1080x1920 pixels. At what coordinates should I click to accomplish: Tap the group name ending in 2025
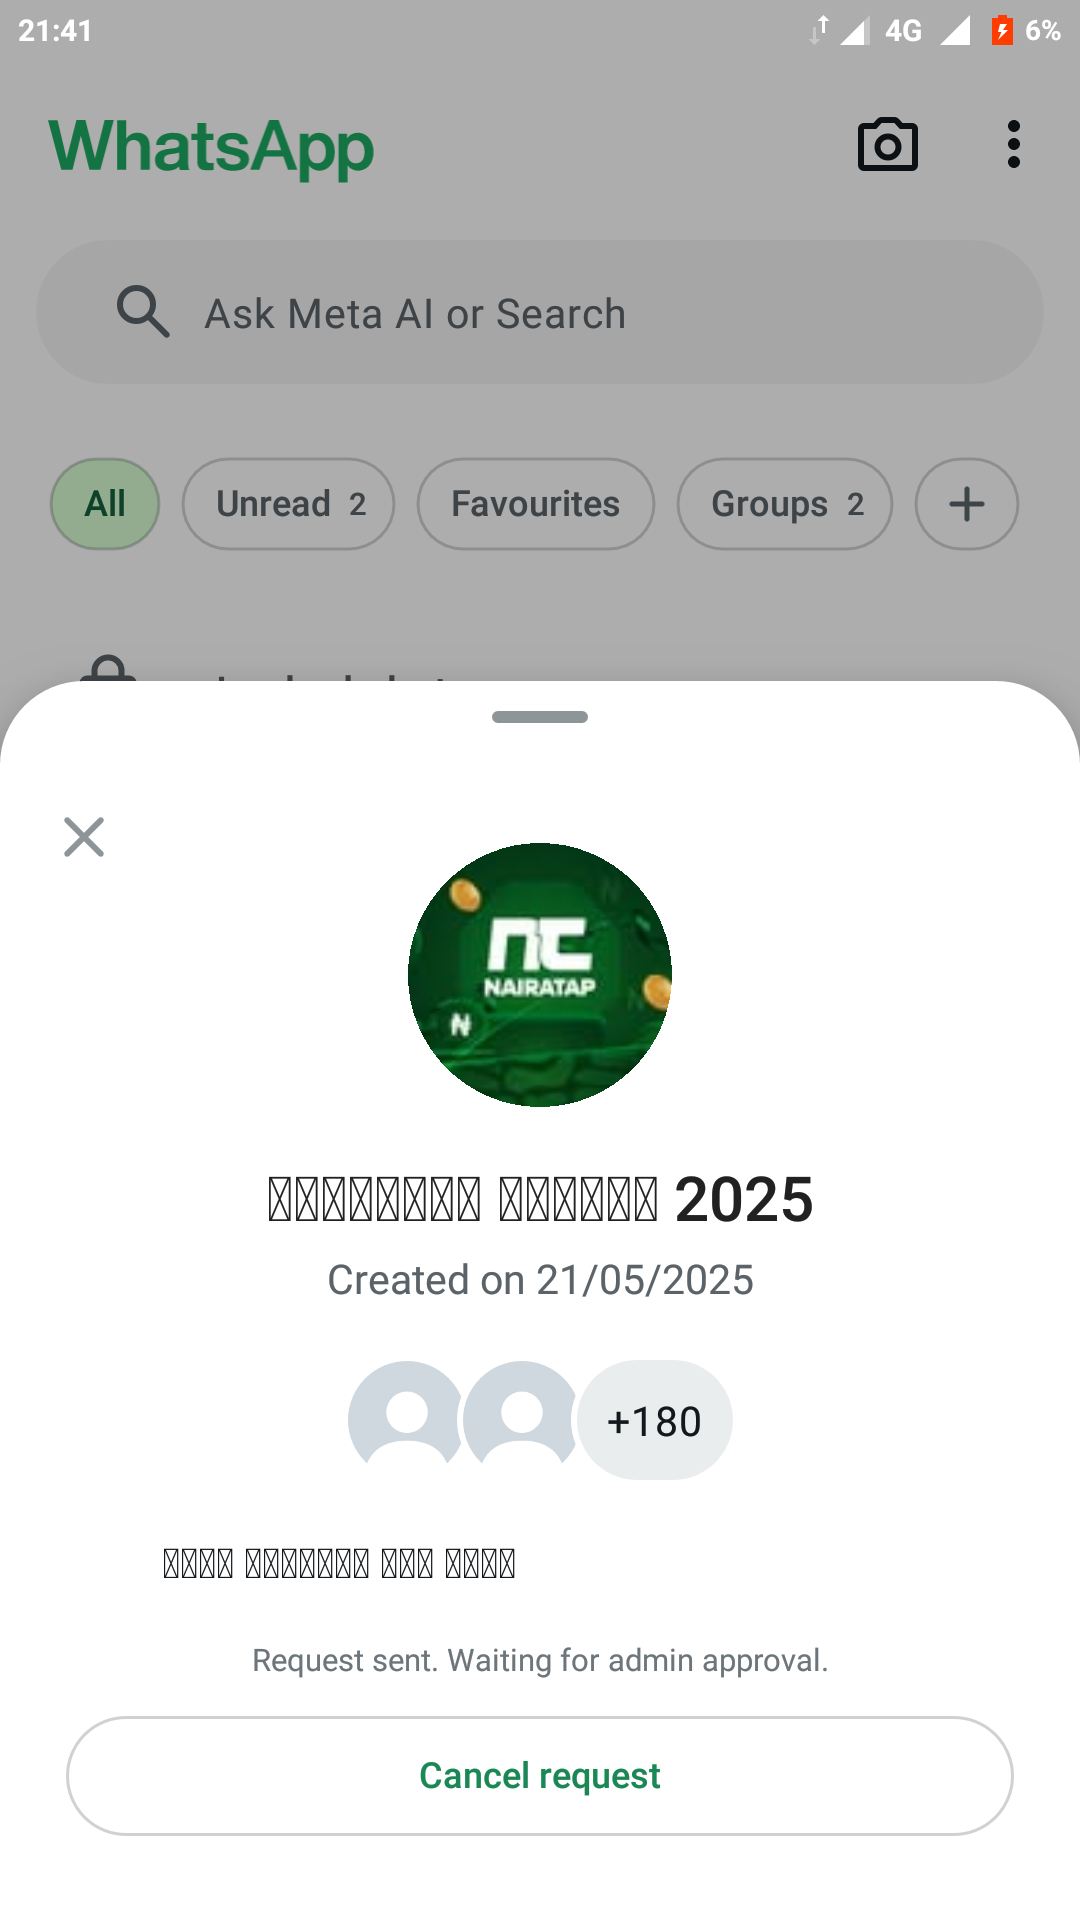pyautogui.click(x=540, y=1199)
